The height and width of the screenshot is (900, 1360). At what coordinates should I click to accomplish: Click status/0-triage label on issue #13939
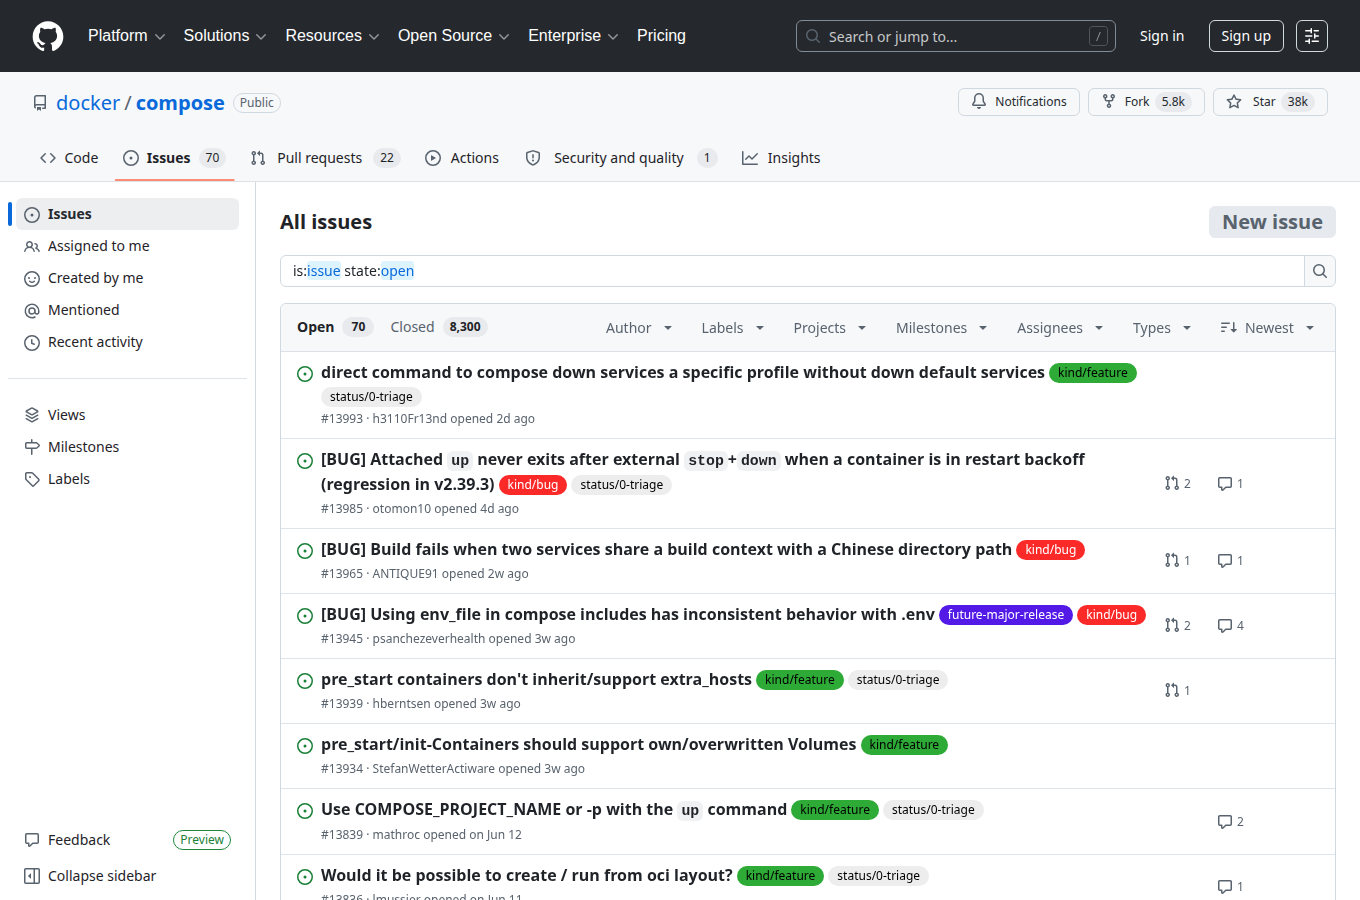[898, 680]
